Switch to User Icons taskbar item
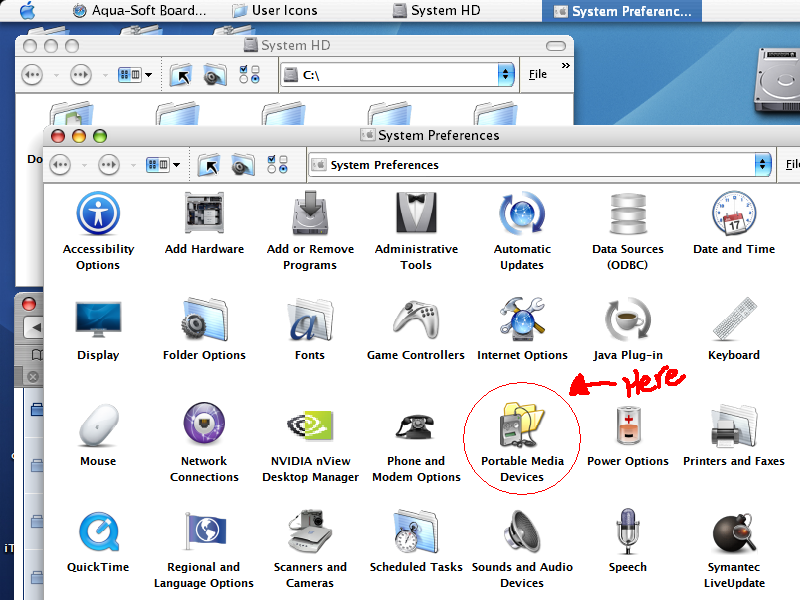This screenshot has height=600, width=800. [274, 11]
